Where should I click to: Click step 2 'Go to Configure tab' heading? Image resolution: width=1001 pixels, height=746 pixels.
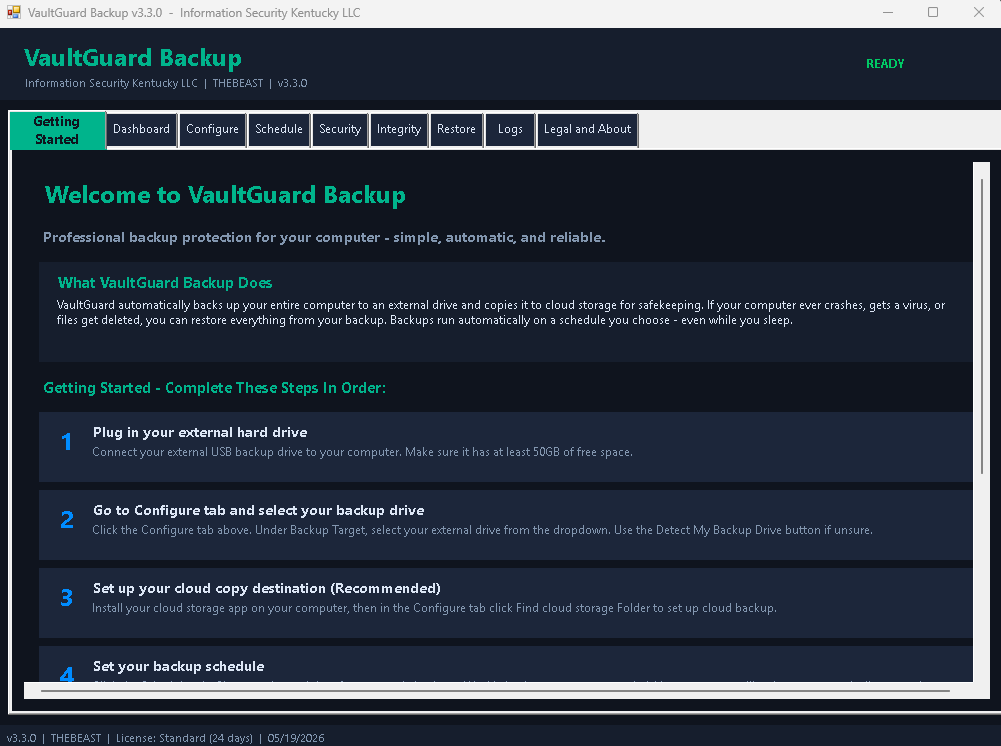[259, 510]
